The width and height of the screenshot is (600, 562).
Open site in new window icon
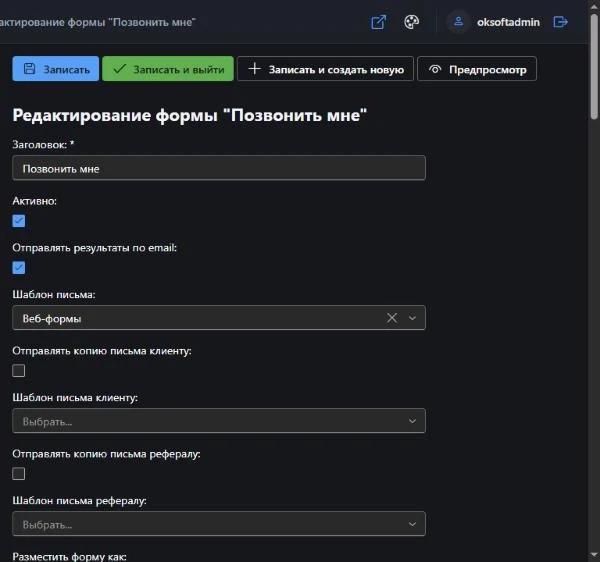click(x=378, y=22)
